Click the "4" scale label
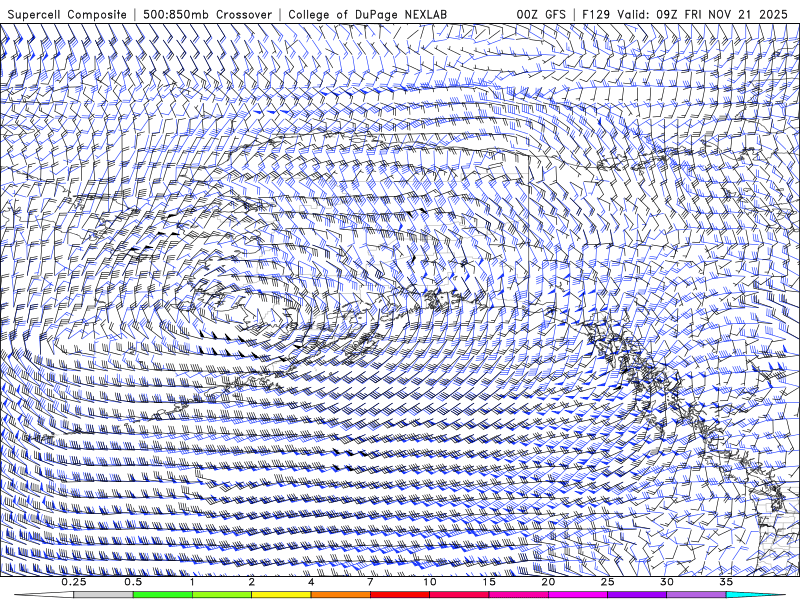The height and width of the screenshot is (600, 800). coord(311,582)
